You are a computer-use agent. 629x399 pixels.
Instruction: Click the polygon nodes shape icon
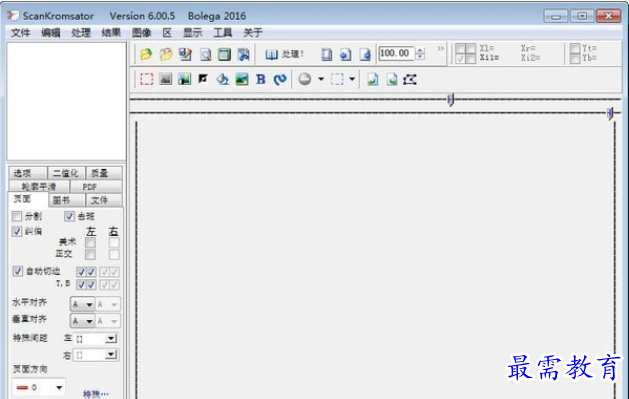410,79
